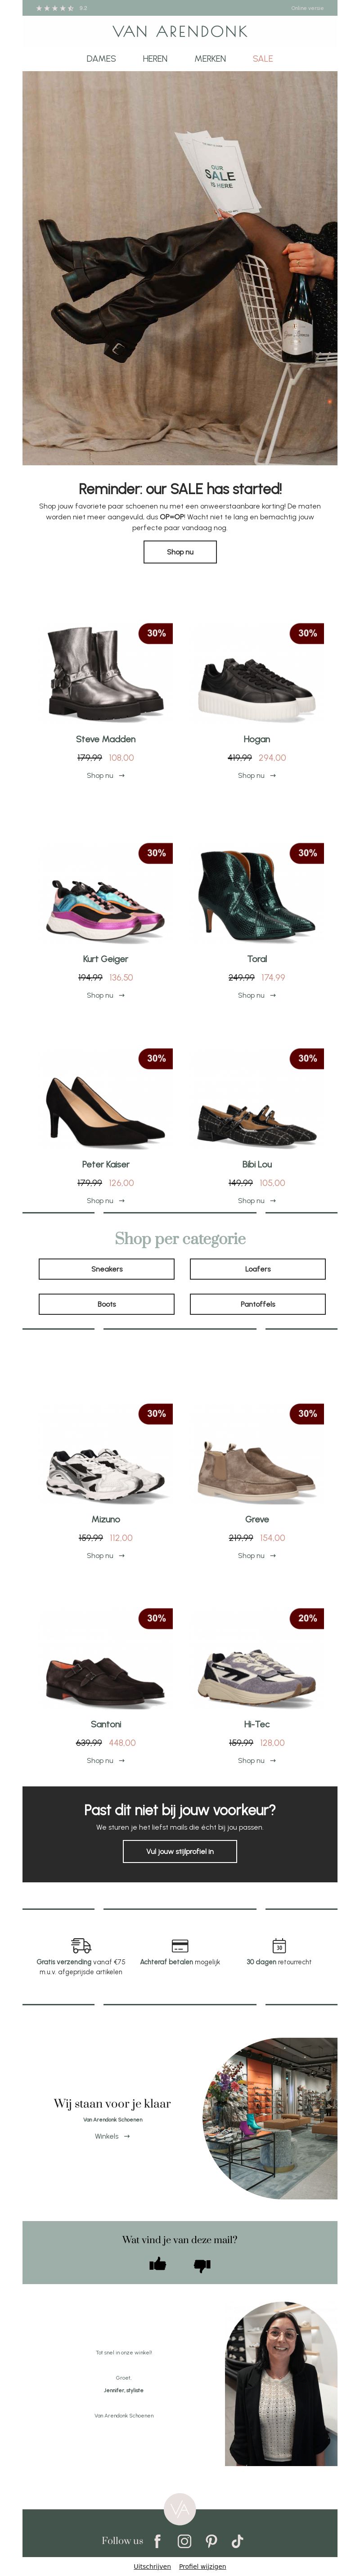This screenshot has height=2576, width=360.
Task: Select the Sneakers category button
Action: [x=107, y=1269]
